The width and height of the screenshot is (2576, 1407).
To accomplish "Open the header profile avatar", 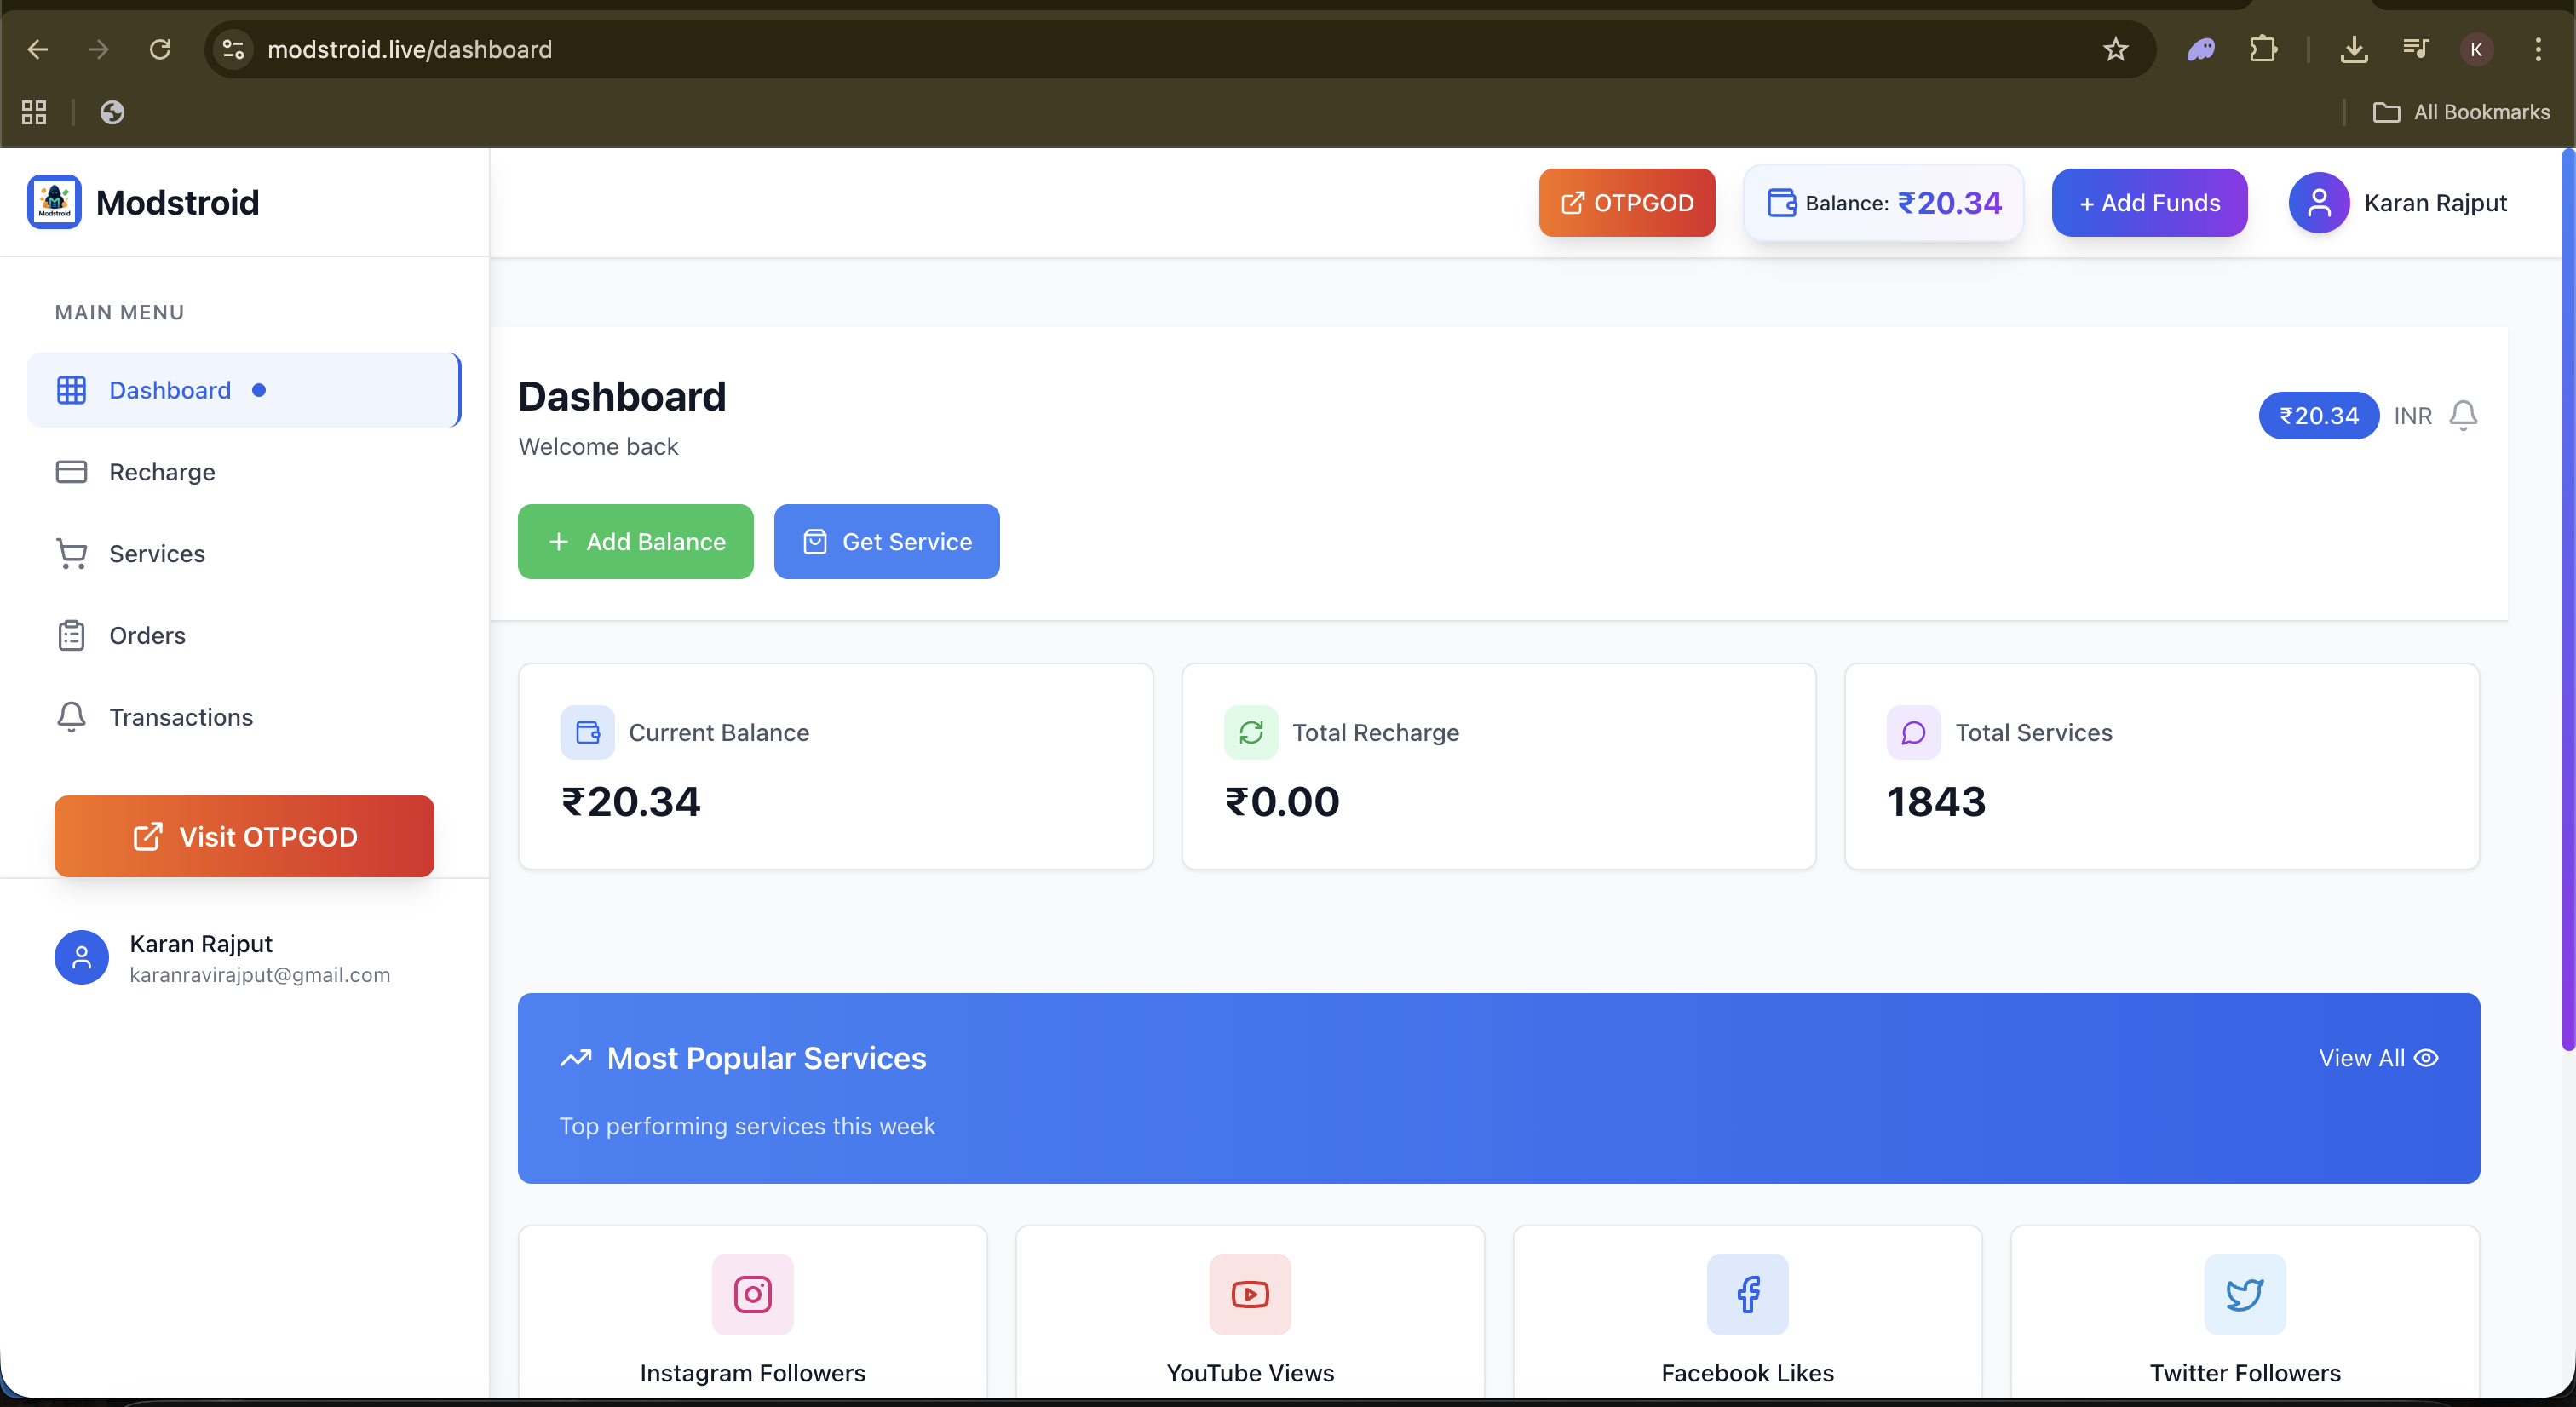I will pos(2319,203).
